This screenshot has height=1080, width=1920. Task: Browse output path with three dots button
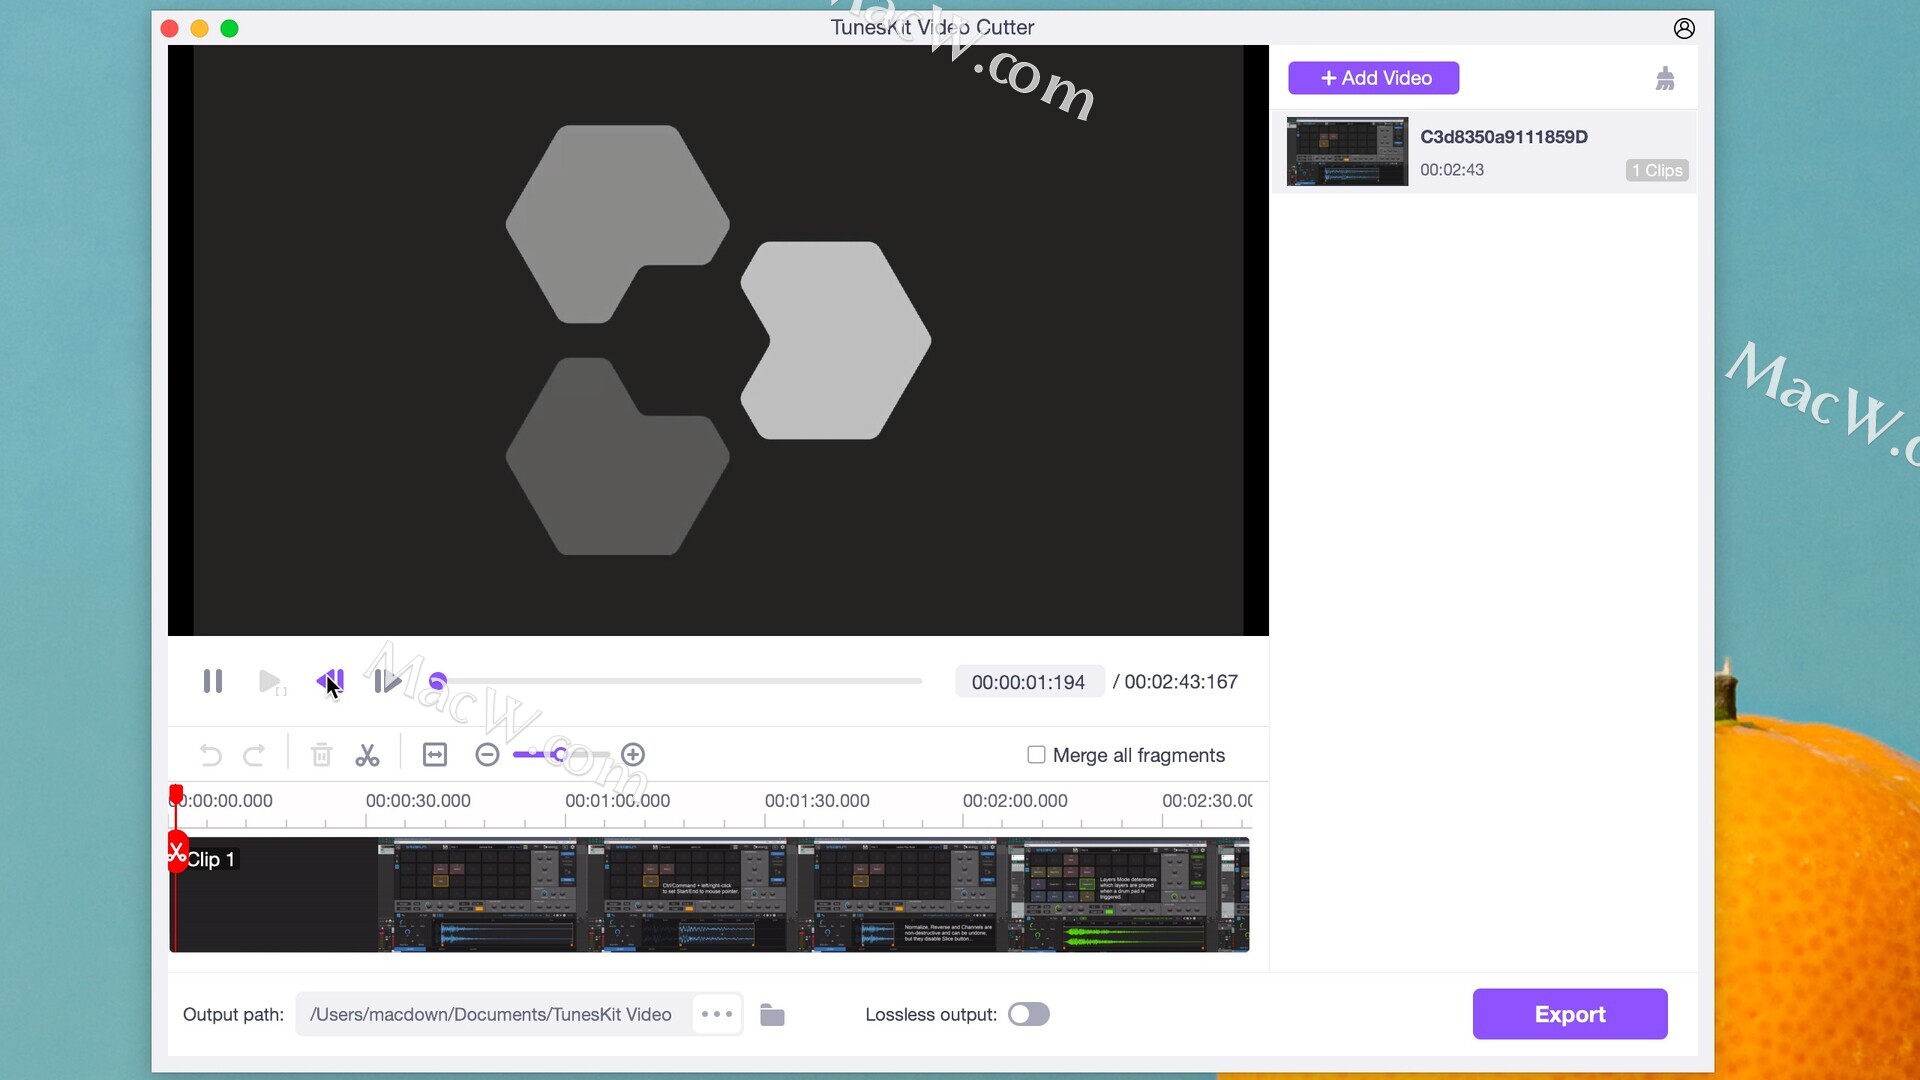[717, 1014]
